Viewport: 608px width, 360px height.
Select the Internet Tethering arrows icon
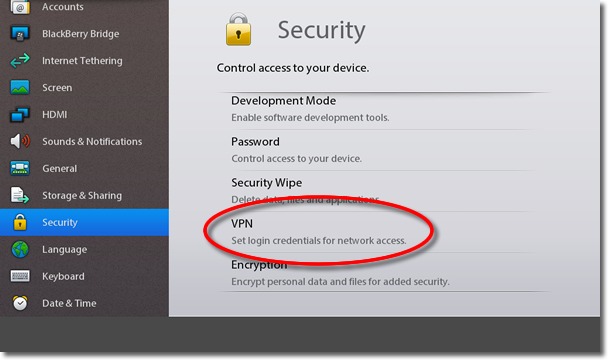point(20,61)
